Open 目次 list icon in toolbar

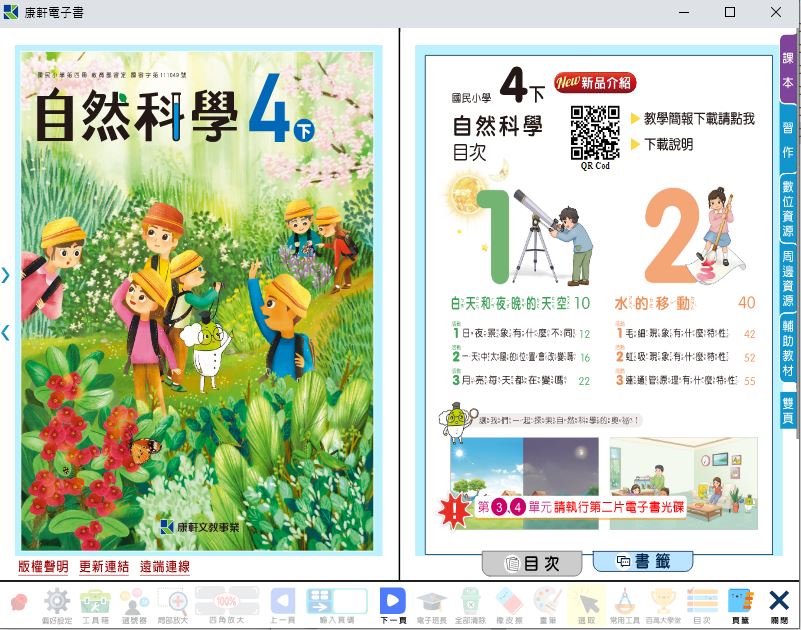point(702,606)
